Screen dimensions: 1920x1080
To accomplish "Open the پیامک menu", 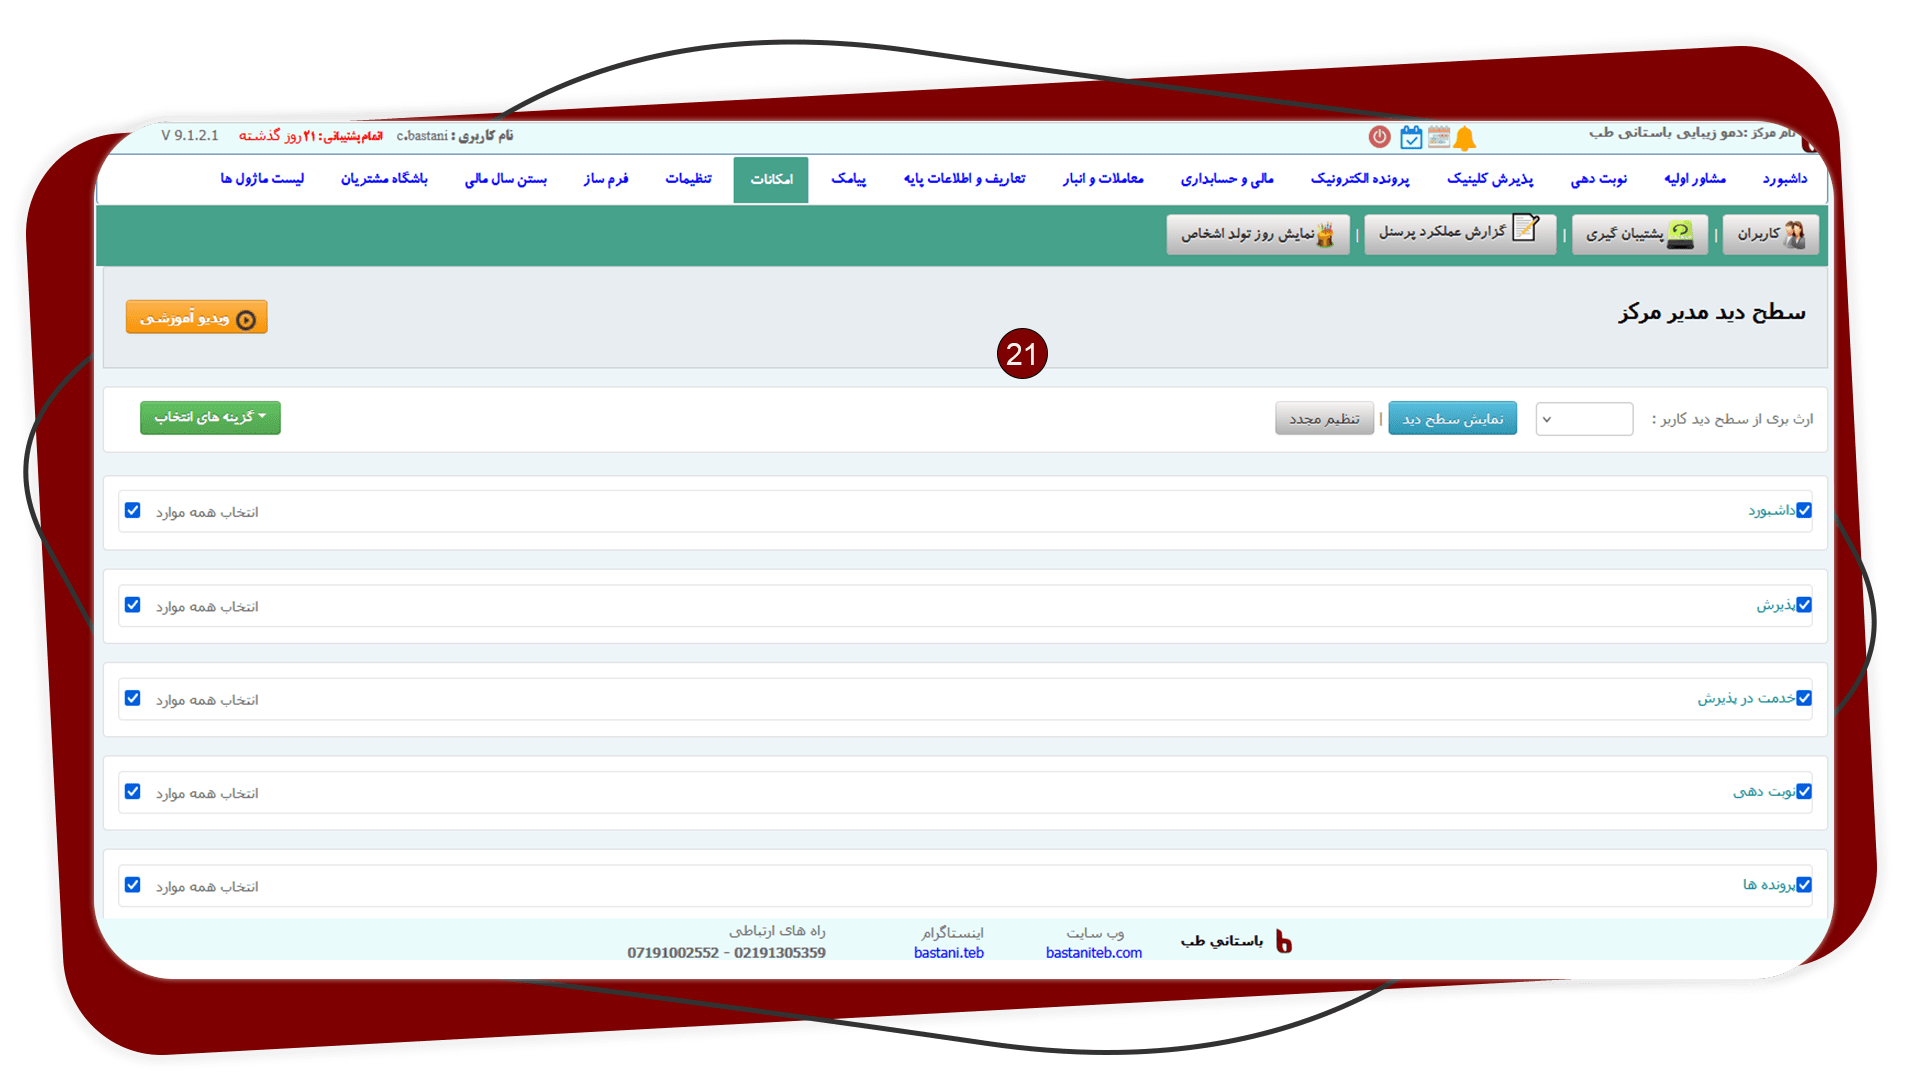I will 849,179.
